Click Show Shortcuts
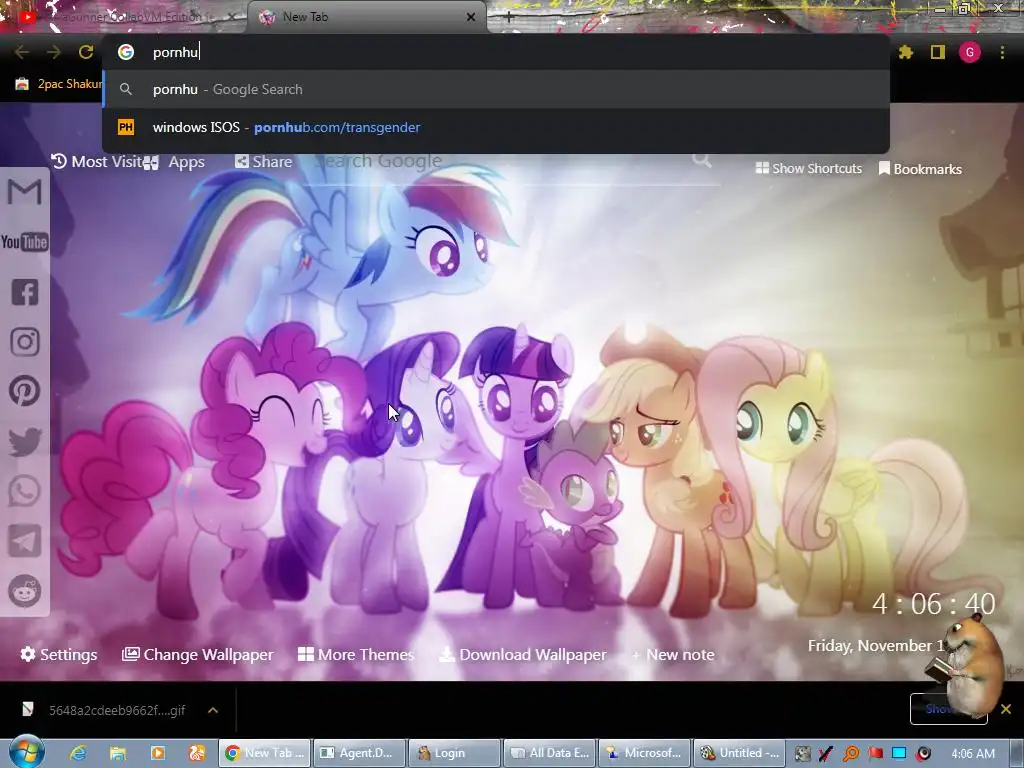Image resolution: width=1024 pixels, height=768 pixels. point(808,168)
